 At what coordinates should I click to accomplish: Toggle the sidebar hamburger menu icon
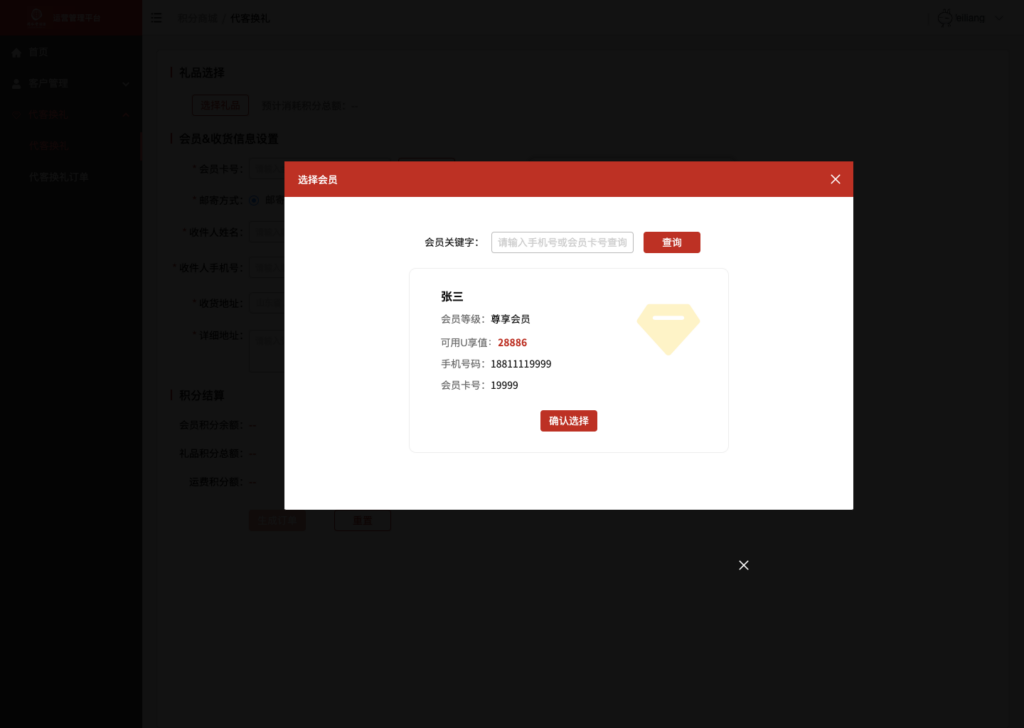tap(156, 18)
